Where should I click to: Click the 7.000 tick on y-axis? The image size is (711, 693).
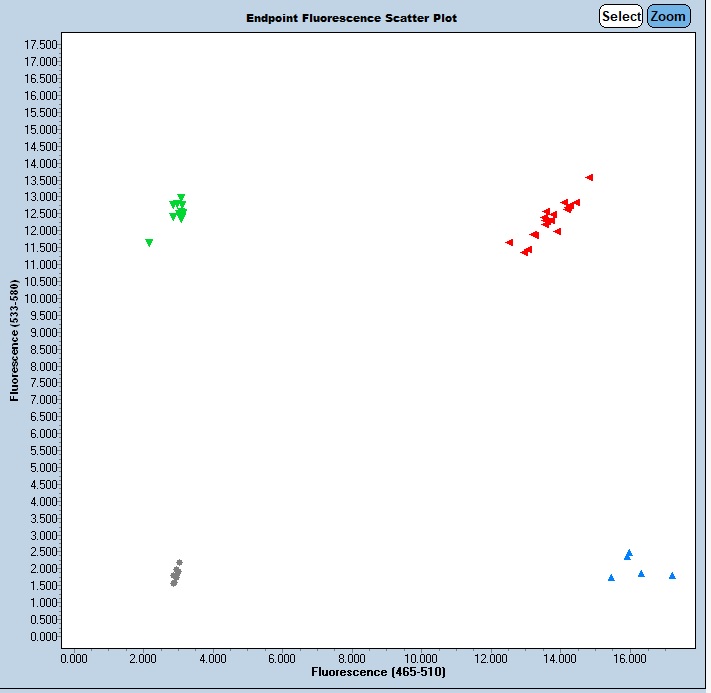[43, 400]
